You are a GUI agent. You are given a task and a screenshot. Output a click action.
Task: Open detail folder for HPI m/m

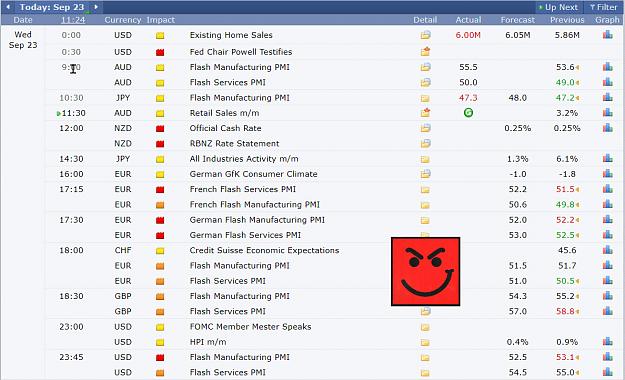click(x=425, y=343)
